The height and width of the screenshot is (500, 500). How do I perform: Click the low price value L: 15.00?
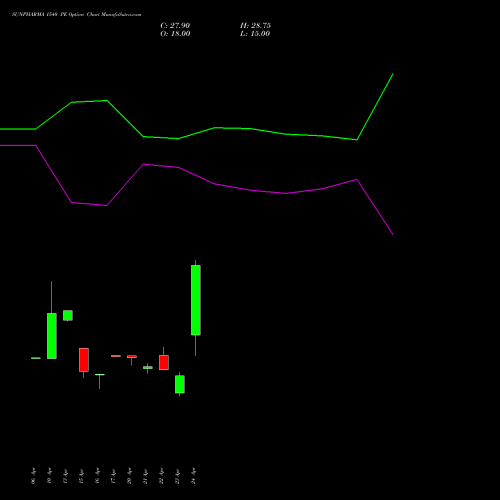tap(255, 34)
